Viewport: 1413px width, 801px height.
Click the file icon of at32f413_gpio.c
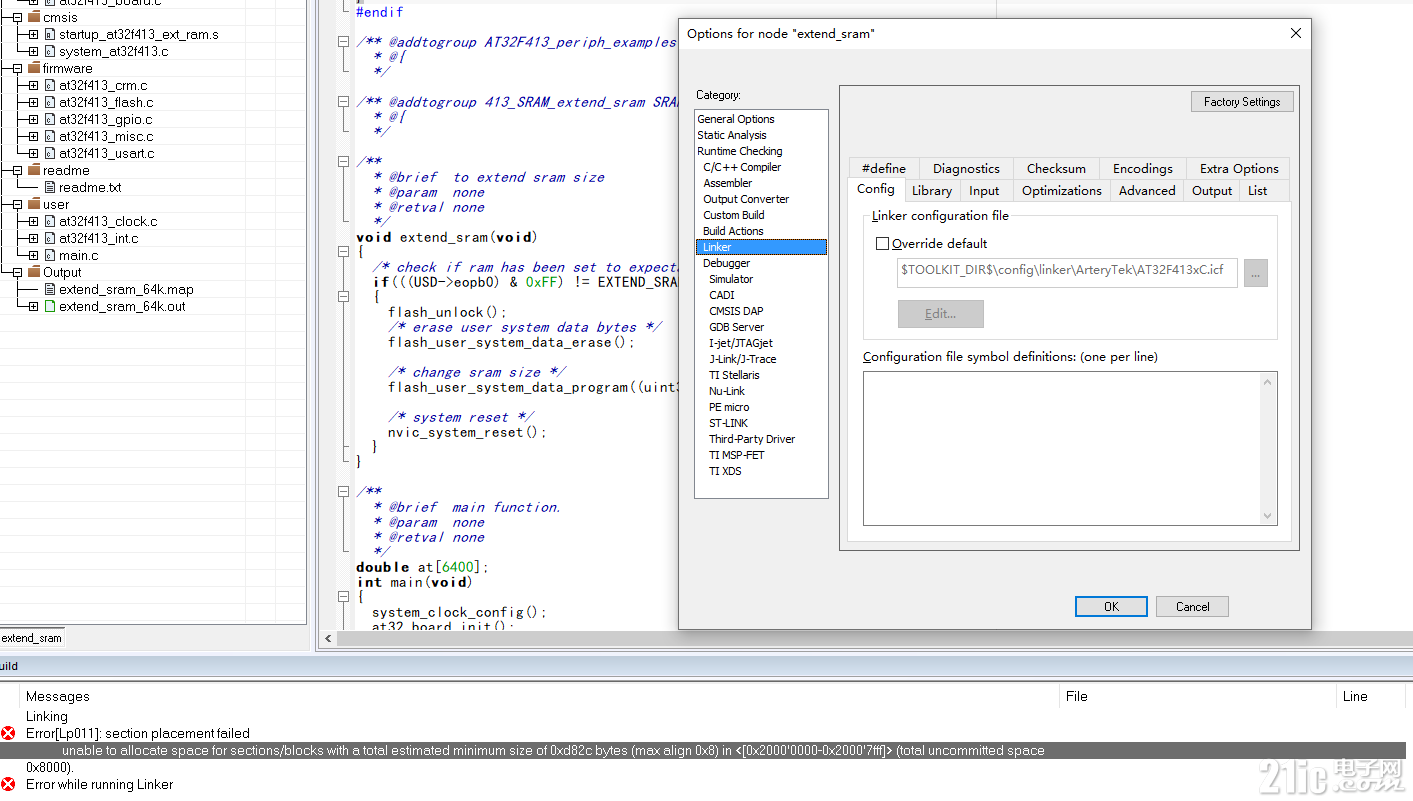click(x=49, y=119)
